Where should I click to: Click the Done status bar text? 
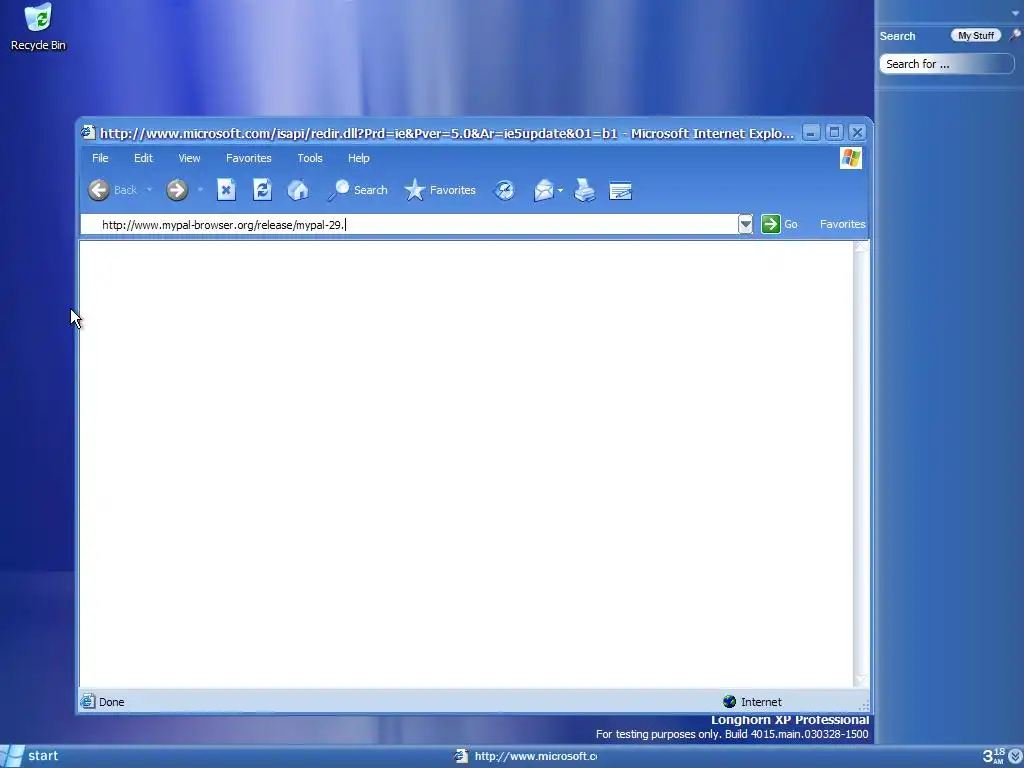click(x=112, y=702)
